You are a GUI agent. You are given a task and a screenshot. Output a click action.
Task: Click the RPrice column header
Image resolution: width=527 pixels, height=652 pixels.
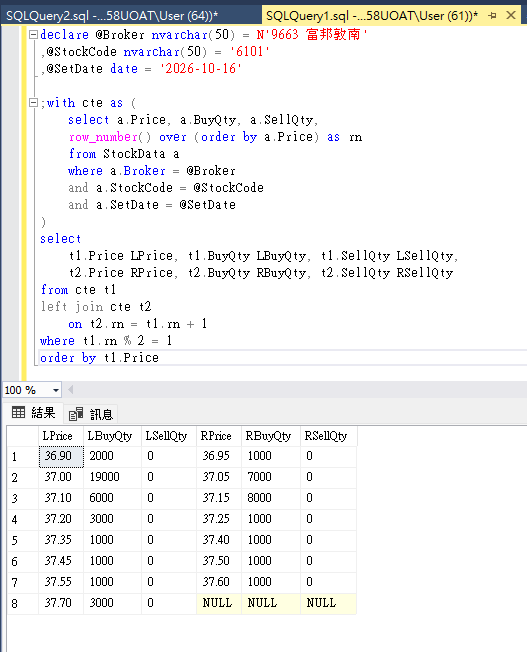(x=219, y=436)
